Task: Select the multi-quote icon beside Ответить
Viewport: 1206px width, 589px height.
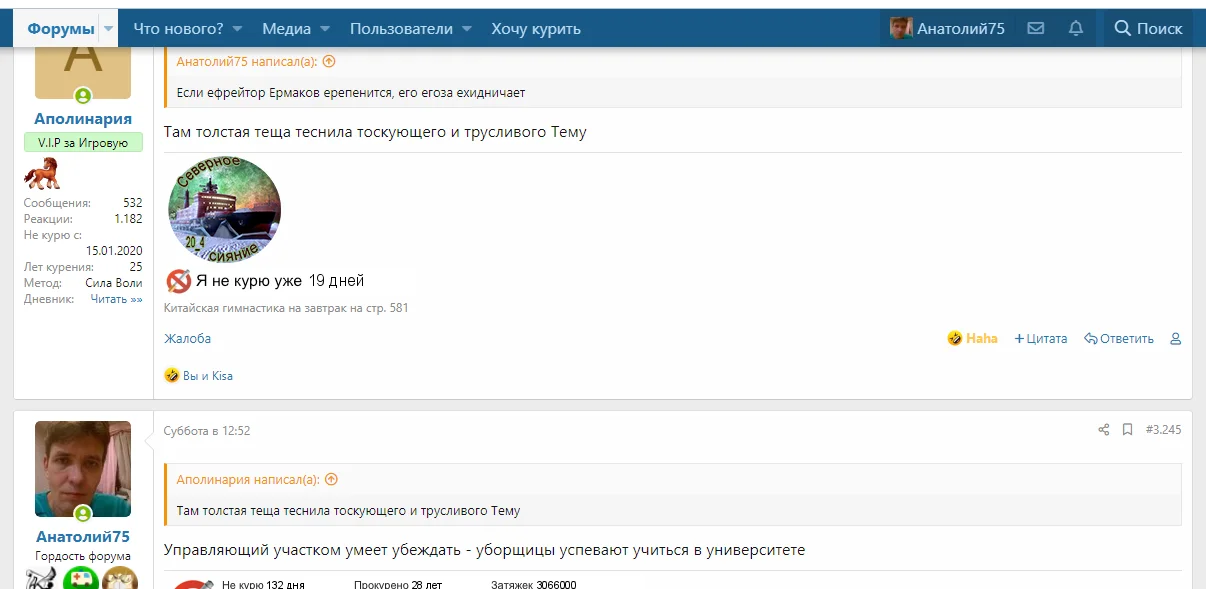Action: (x=1175, y=339)
